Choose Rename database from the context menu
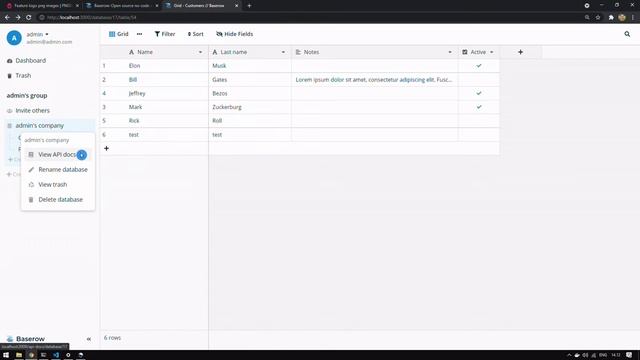Image resolution: width=640 pixels, height=360 pixels. click(x=58, y=170)
